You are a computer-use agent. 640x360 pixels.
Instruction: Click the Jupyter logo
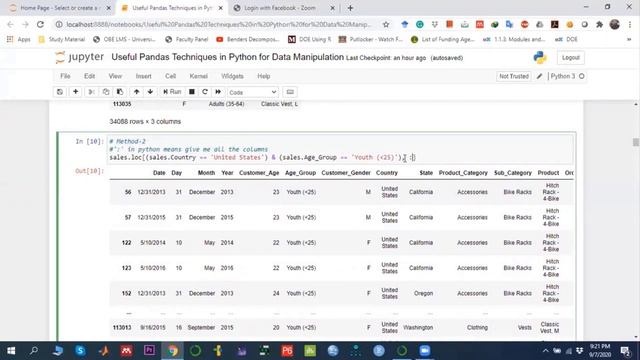pos(80,57)
